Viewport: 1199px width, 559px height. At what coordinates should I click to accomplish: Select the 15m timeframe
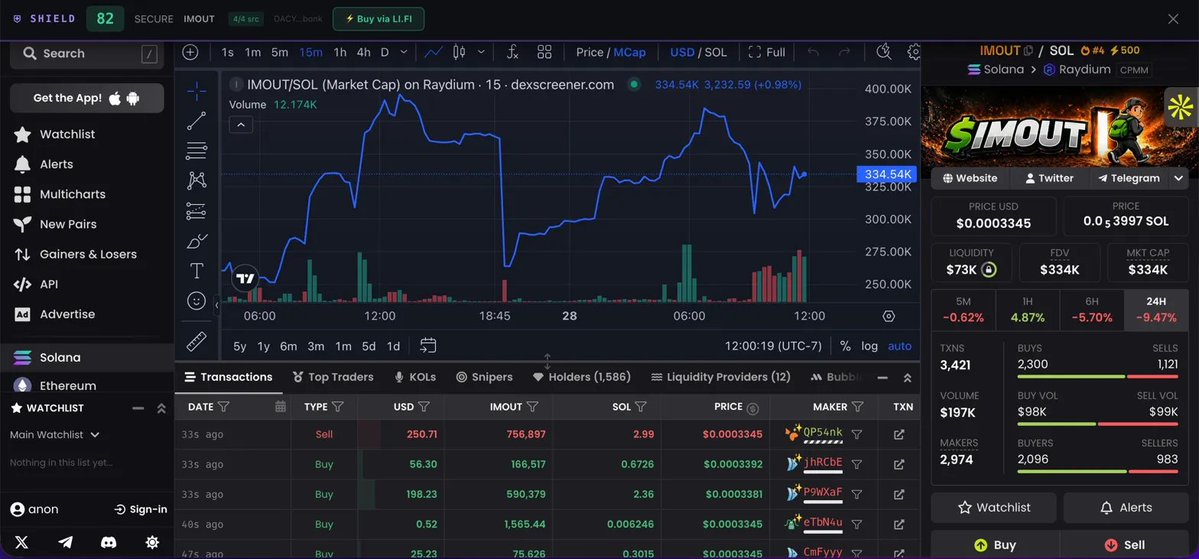310,52
